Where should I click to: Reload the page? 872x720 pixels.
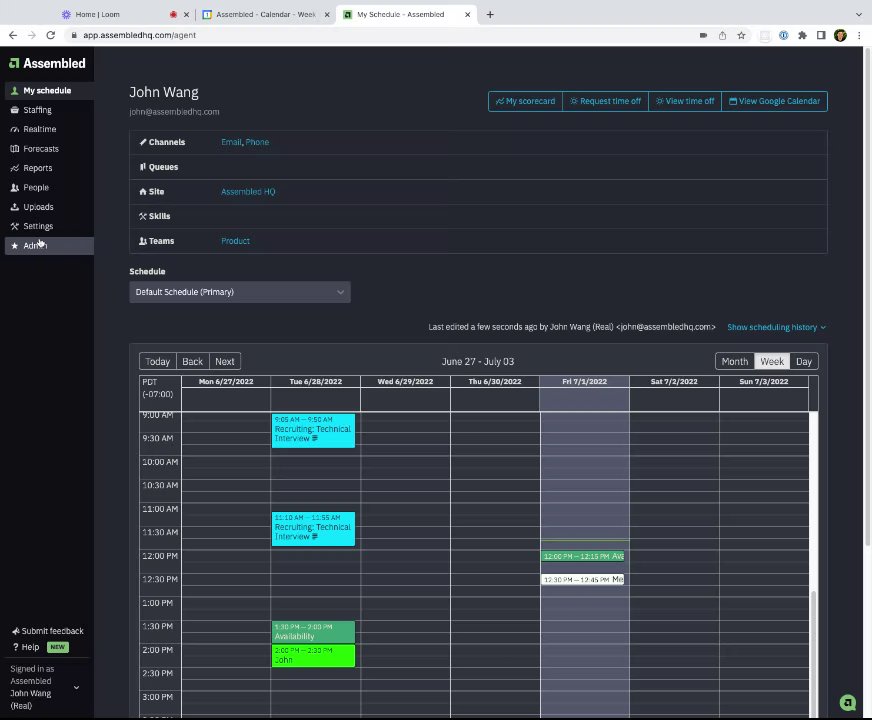(x=51, y=35)
